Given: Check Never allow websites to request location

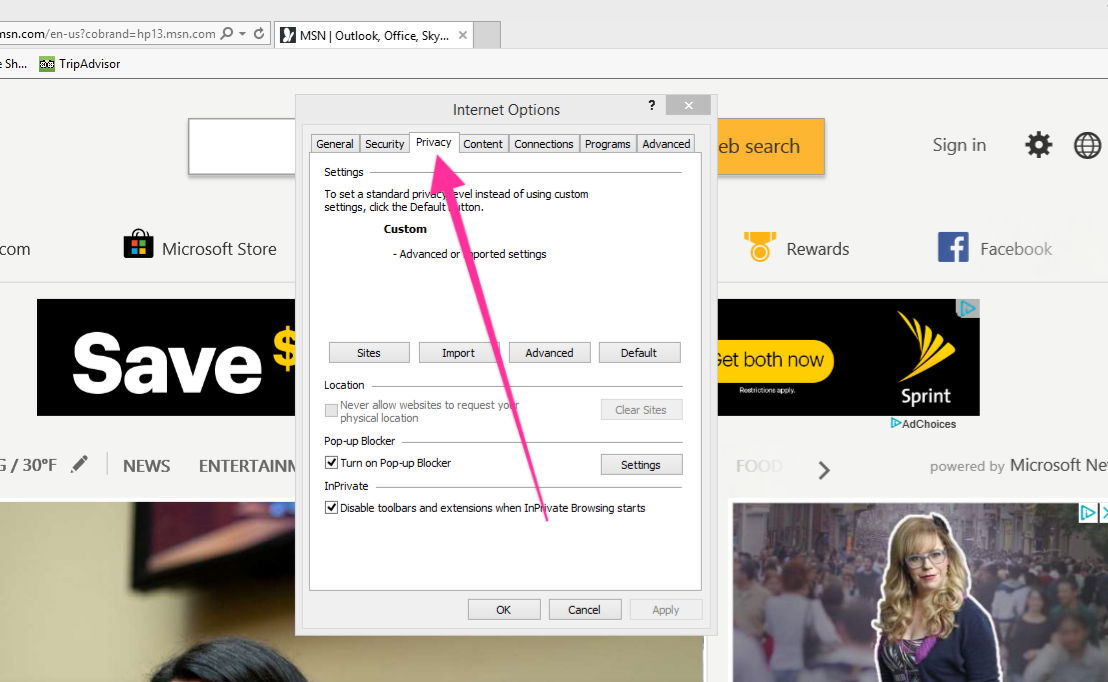Looking at the screenshot, I should click(x=331, y=410).
